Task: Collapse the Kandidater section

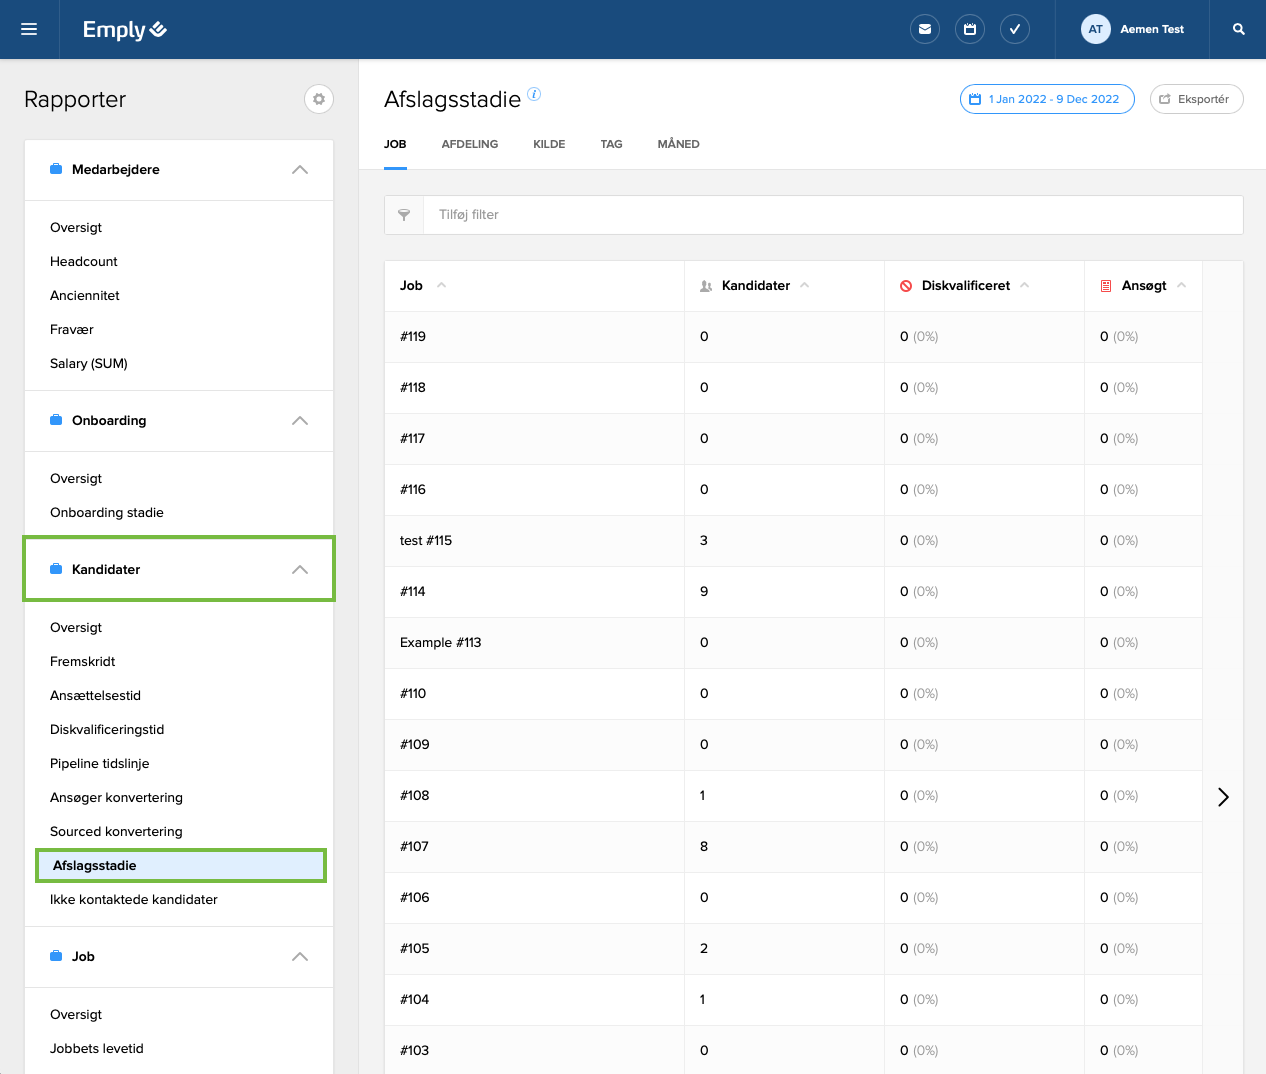Action: pyautogui.click(x=299, y=570)
